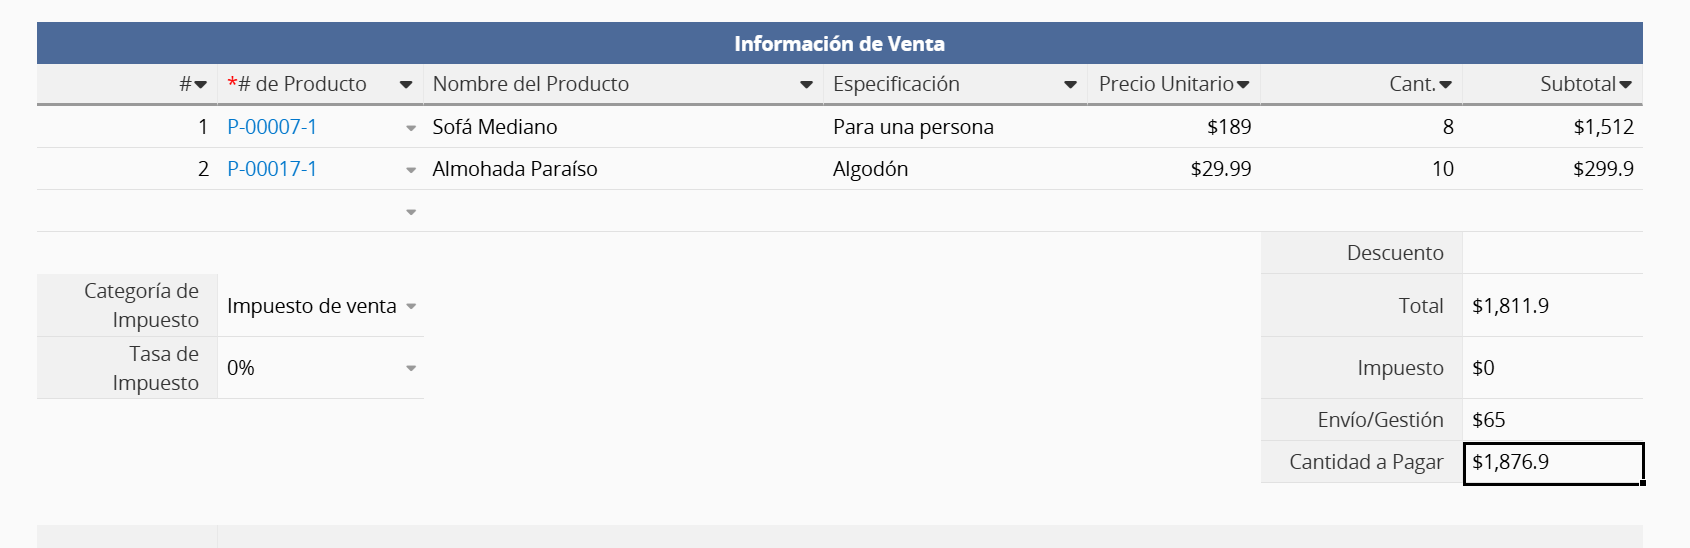Screen dimensions: 1690x548
Task: Select the Cantidad a Pagar $1,876.9 cell
Action: [x=1552, y=462]
